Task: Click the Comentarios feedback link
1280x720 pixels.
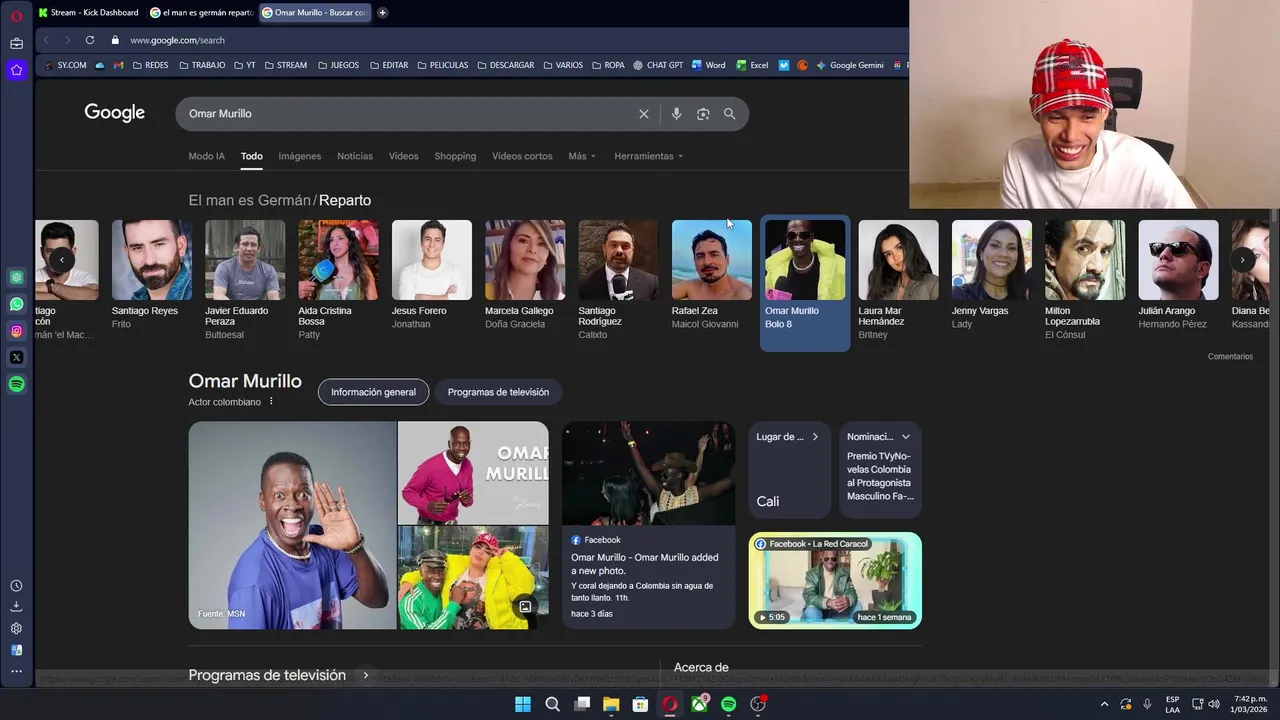Action: coord(1230,357)
